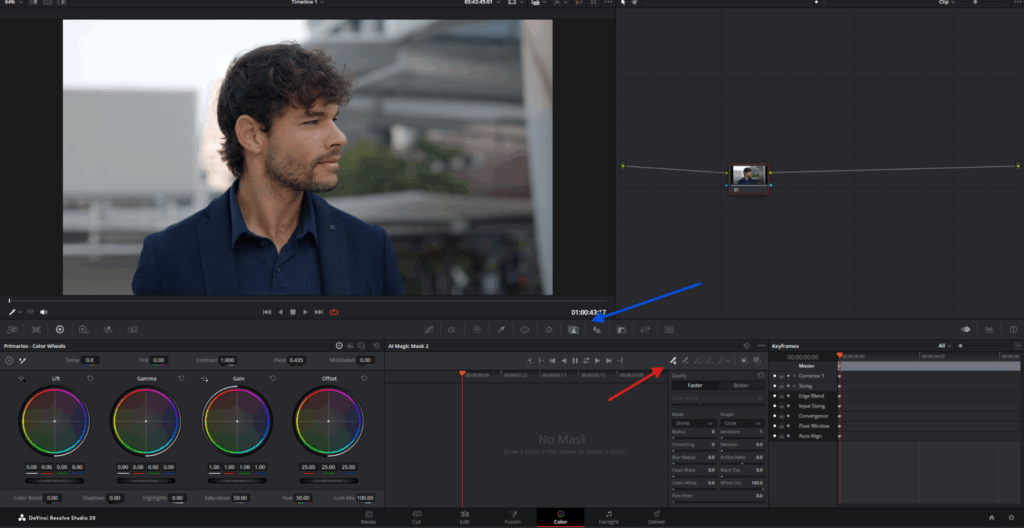Switch to the Media page
1024x528 pixels.
point(368,518)
